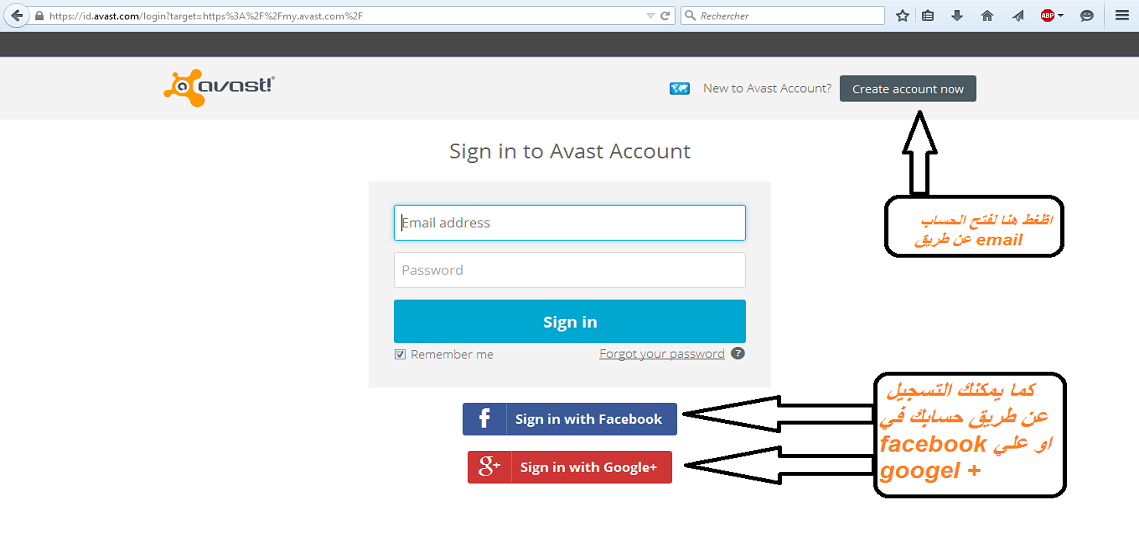The width and height of the screenshot is (1139, 541).
Task: Open the Forgot your password link
Action: pos(662,354)
